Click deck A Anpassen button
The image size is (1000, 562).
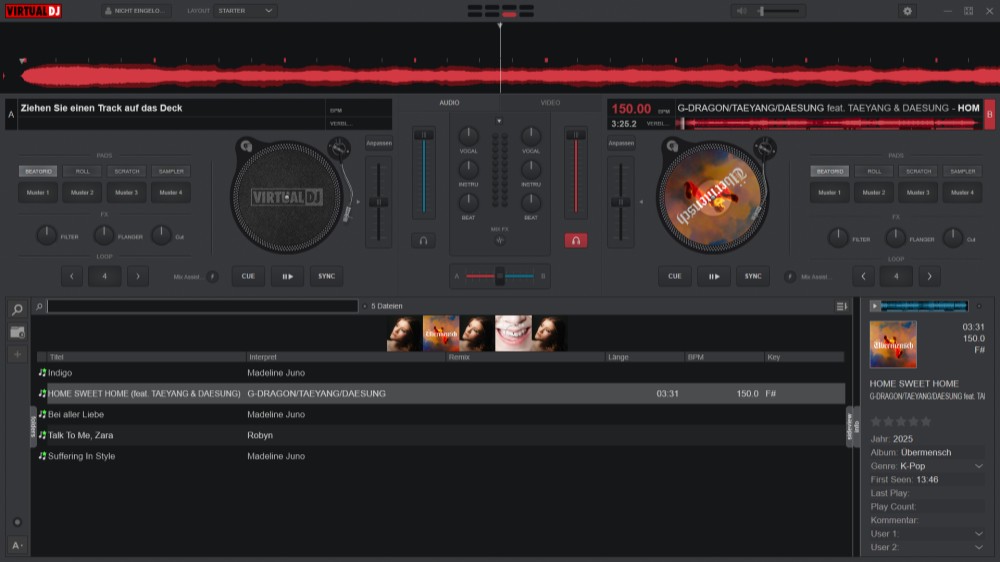click(x=379, y=143)
